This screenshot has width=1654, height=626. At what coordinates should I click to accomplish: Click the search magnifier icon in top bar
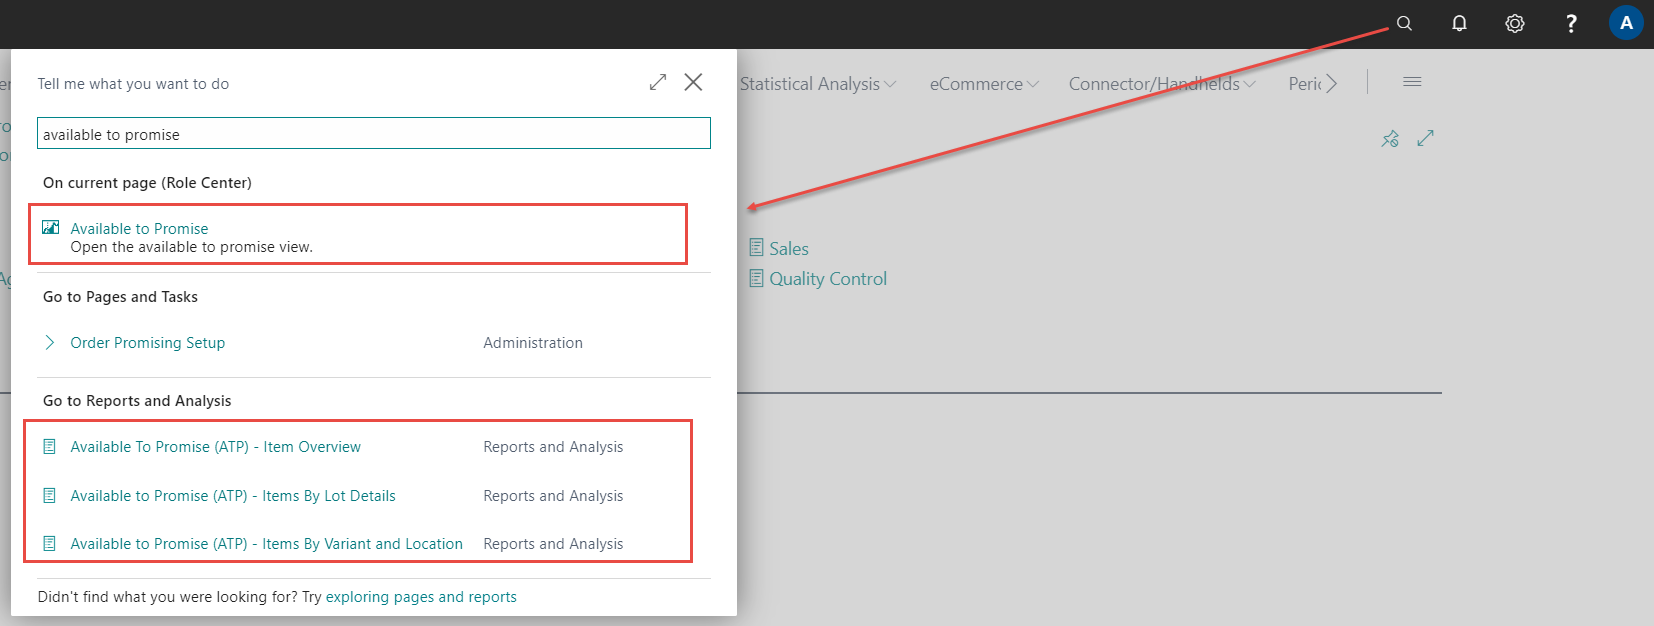tap(1404, 23)
